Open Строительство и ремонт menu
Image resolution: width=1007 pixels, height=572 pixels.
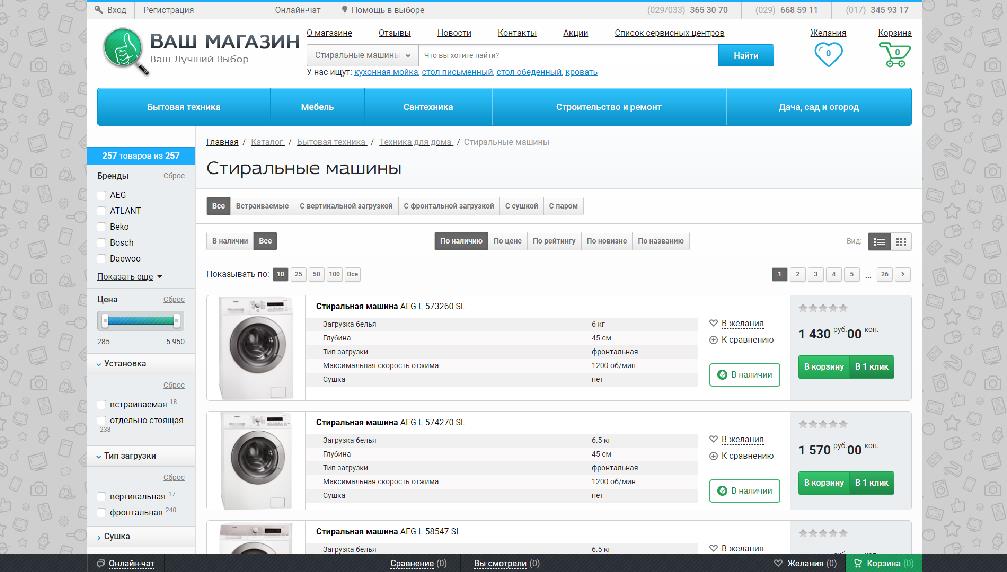609,107
